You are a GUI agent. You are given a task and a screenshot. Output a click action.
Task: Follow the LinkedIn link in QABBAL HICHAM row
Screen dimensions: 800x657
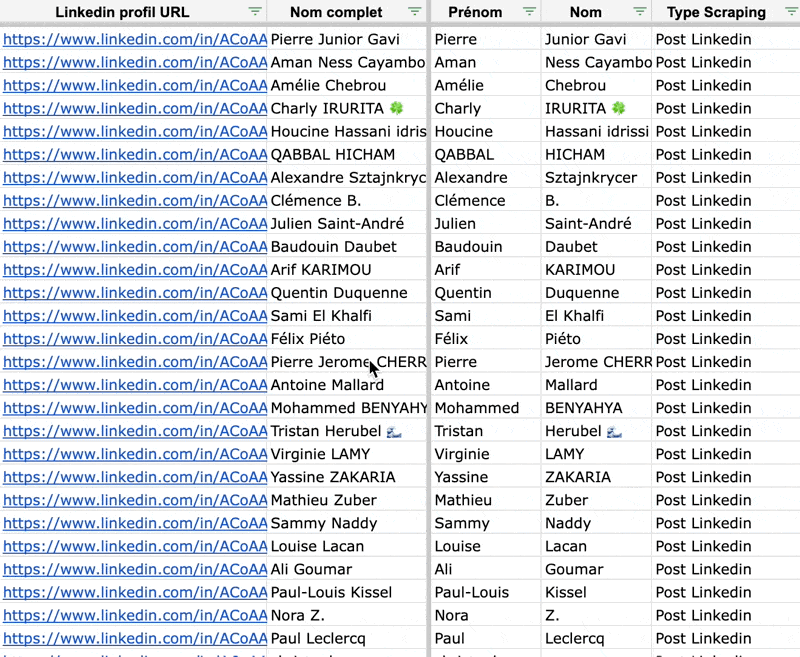134,155
